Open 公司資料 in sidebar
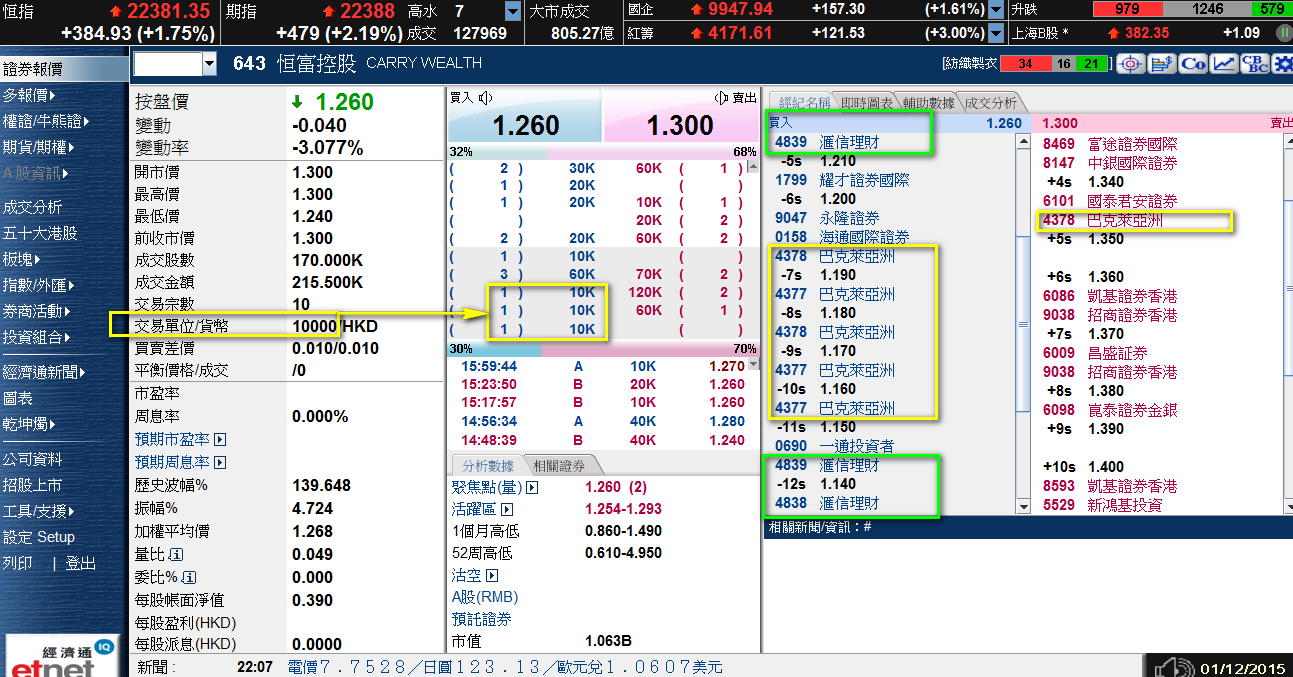Viewport: 1293px width, 677px height. point(32,459)
